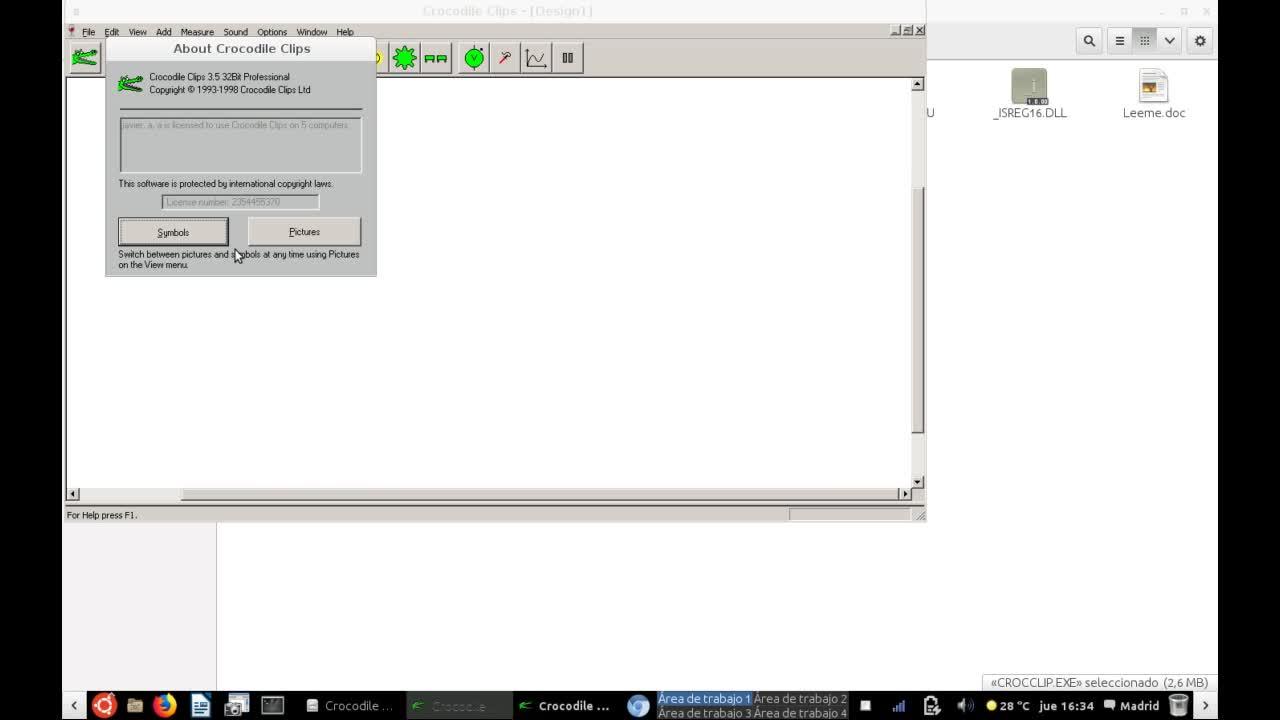The width and height of the screenshot is (1280, 720).
Task: Switch to first Crocodile taskbar window
Action: (350, 705)
